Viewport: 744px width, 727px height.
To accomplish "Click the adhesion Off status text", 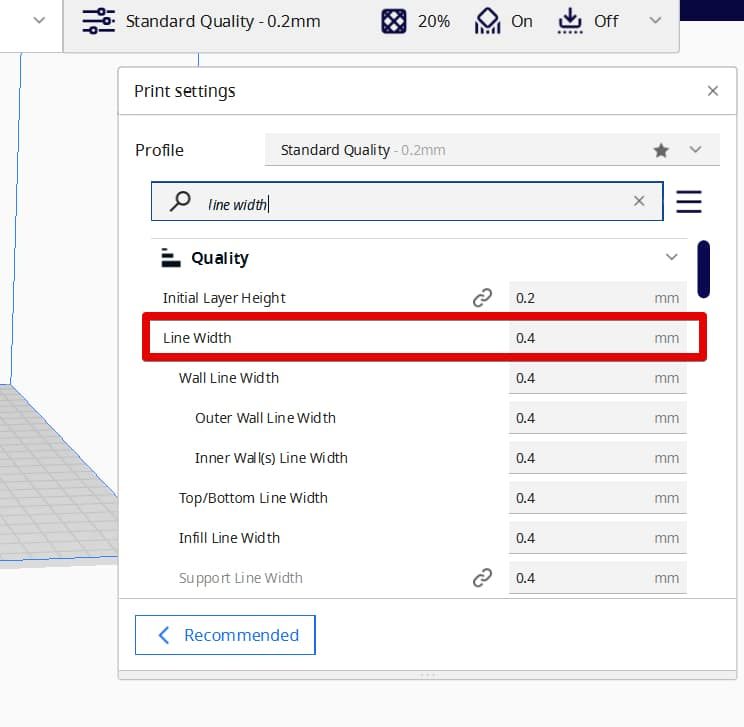I will pos(606,21).
